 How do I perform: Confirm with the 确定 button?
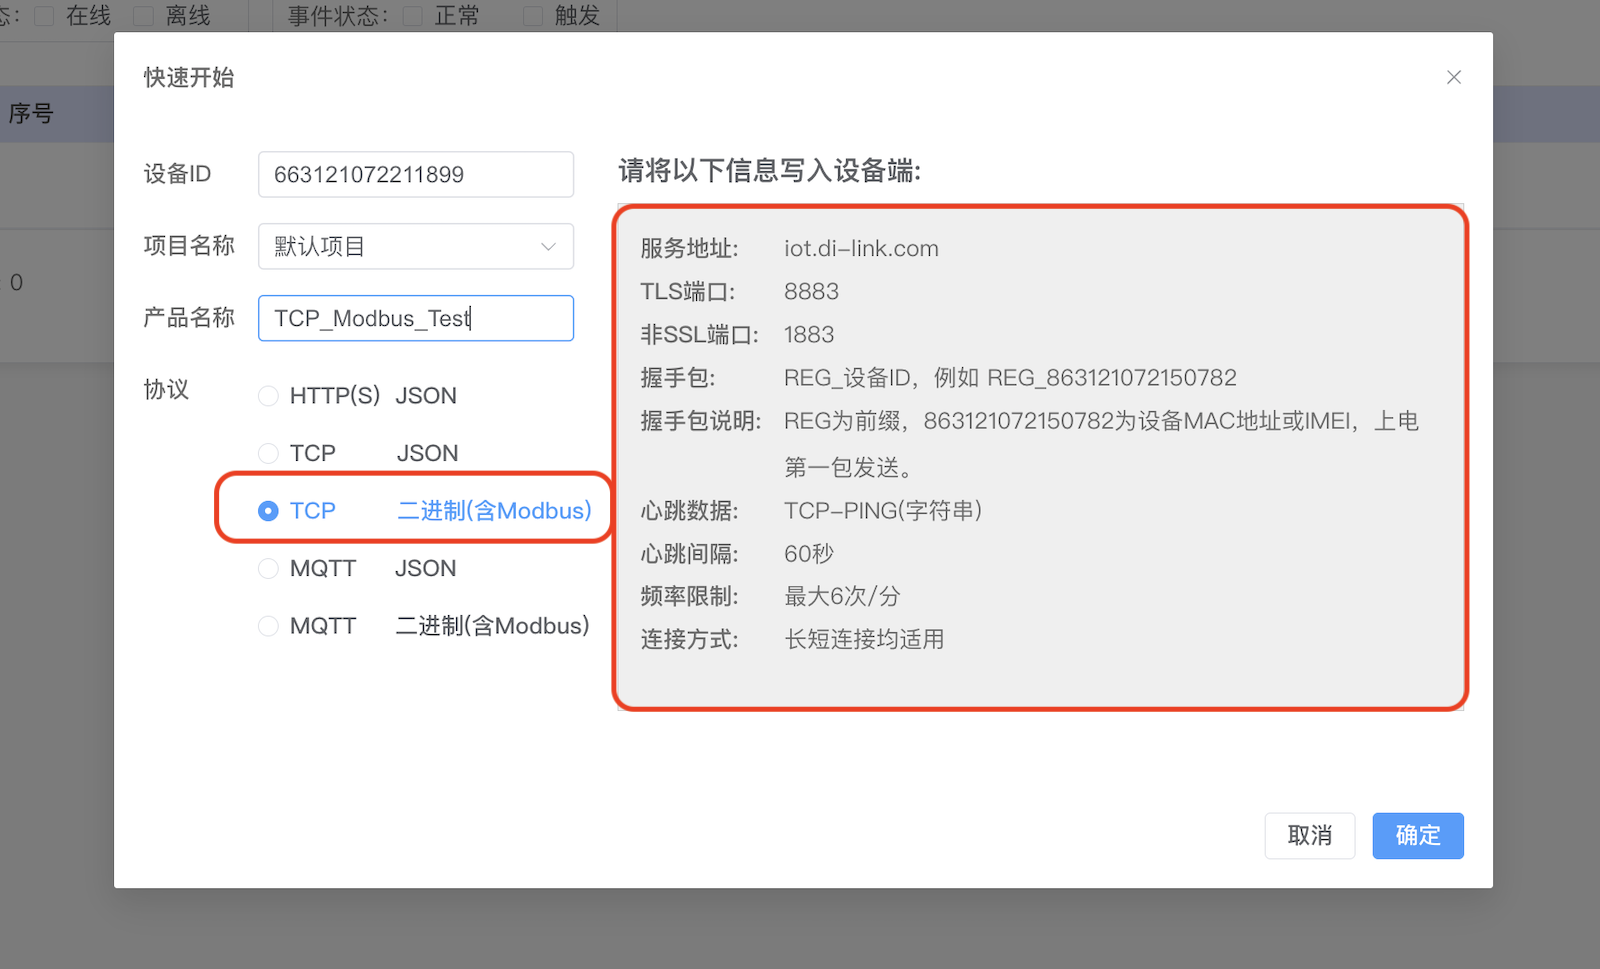click(1417, 836)
